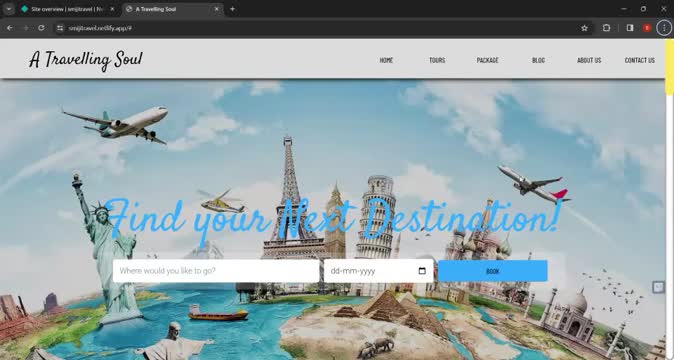The image size is (674, 360).
Task: Open site information icon beside the URL
Action: point(60,28)
